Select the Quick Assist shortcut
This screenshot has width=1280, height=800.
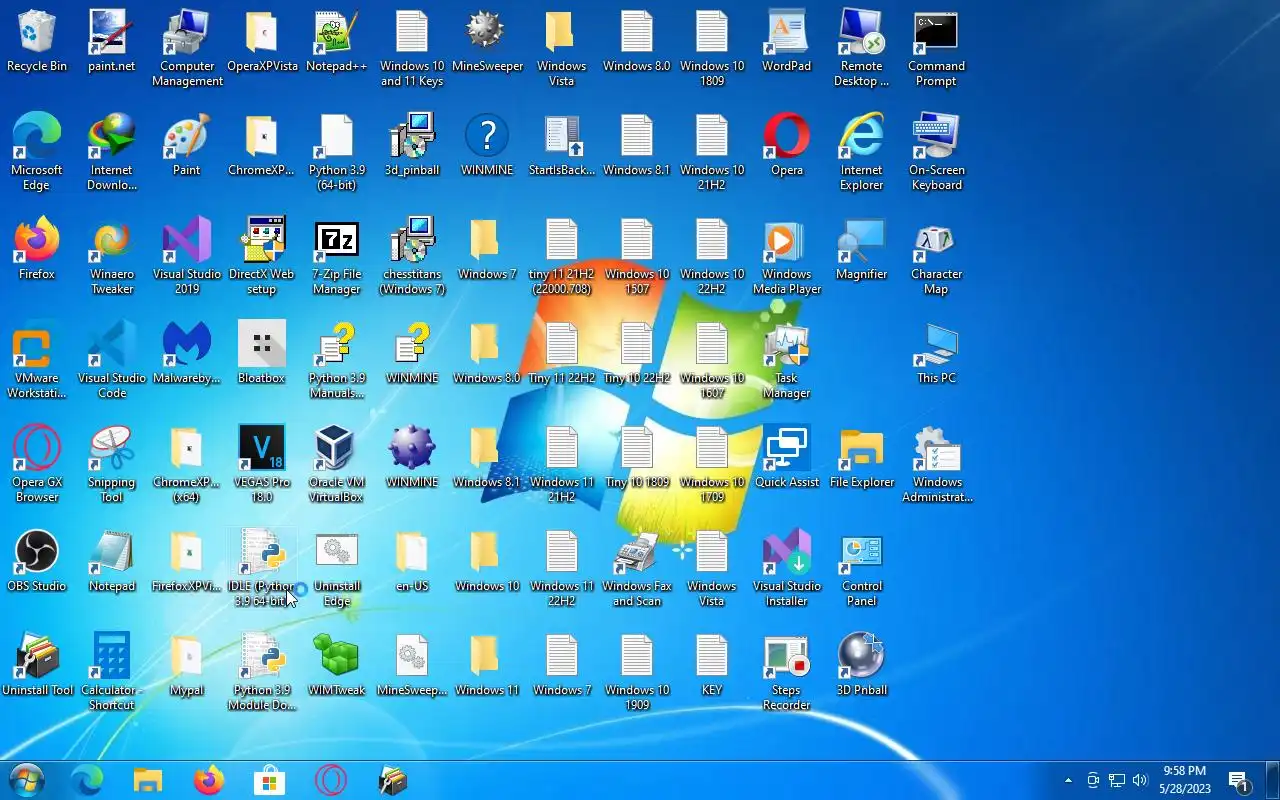click(787, 458)
